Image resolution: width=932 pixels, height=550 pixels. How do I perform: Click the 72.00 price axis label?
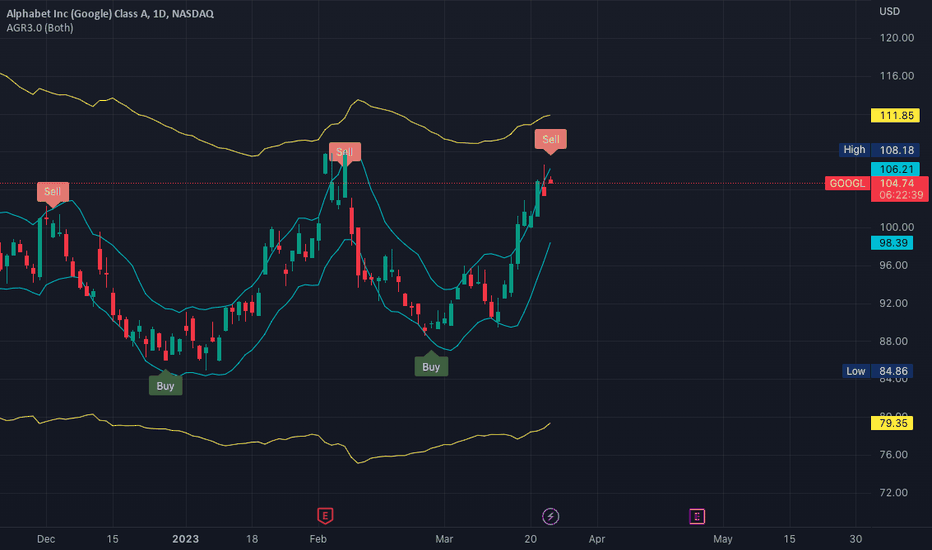pos(893,493)
